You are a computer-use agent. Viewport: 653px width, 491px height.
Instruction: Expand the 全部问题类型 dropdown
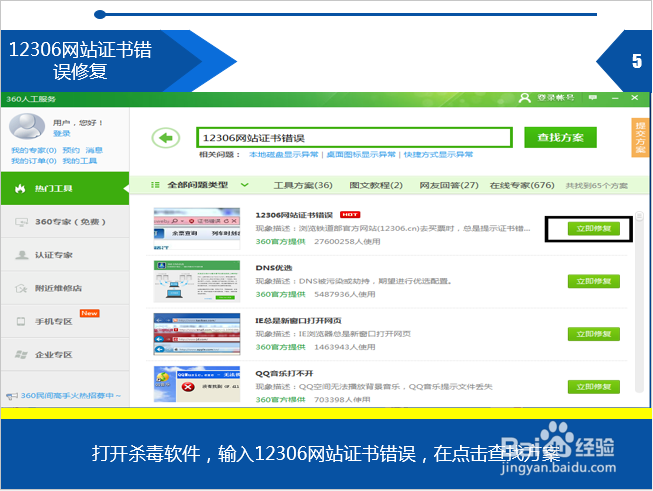[244, 185]
